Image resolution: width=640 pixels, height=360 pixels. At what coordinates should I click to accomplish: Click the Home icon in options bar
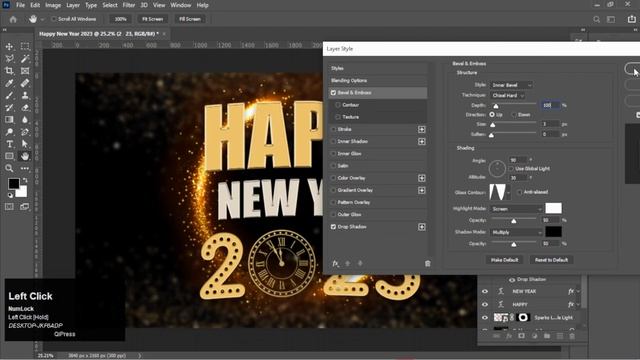click(x=13, y=19)
